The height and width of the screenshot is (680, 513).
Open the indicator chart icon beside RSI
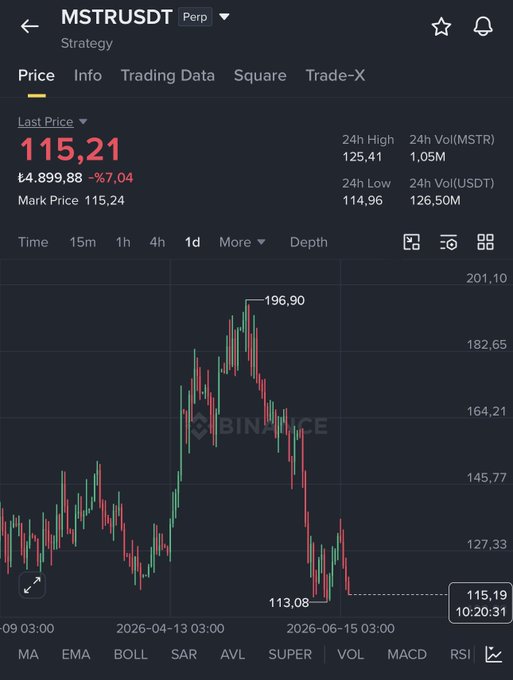click(x=493, y=654)
